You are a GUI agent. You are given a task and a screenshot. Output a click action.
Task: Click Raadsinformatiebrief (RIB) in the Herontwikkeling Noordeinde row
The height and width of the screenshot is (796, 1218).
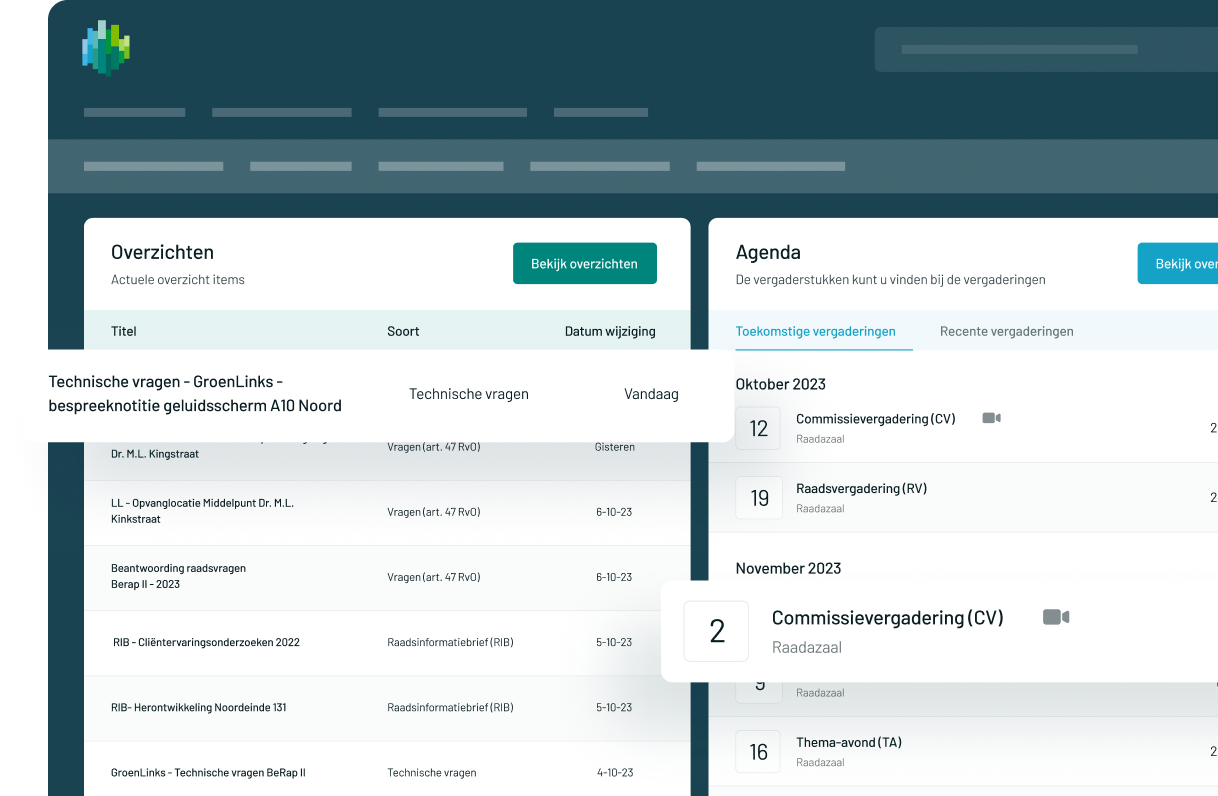450,707
